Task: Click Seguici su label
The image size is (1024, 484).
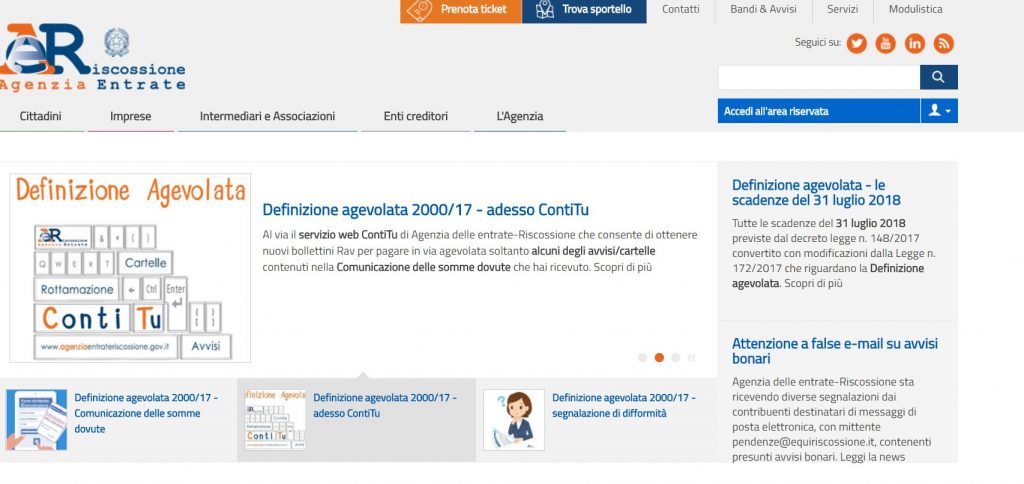Action: (x=818, y=42)
